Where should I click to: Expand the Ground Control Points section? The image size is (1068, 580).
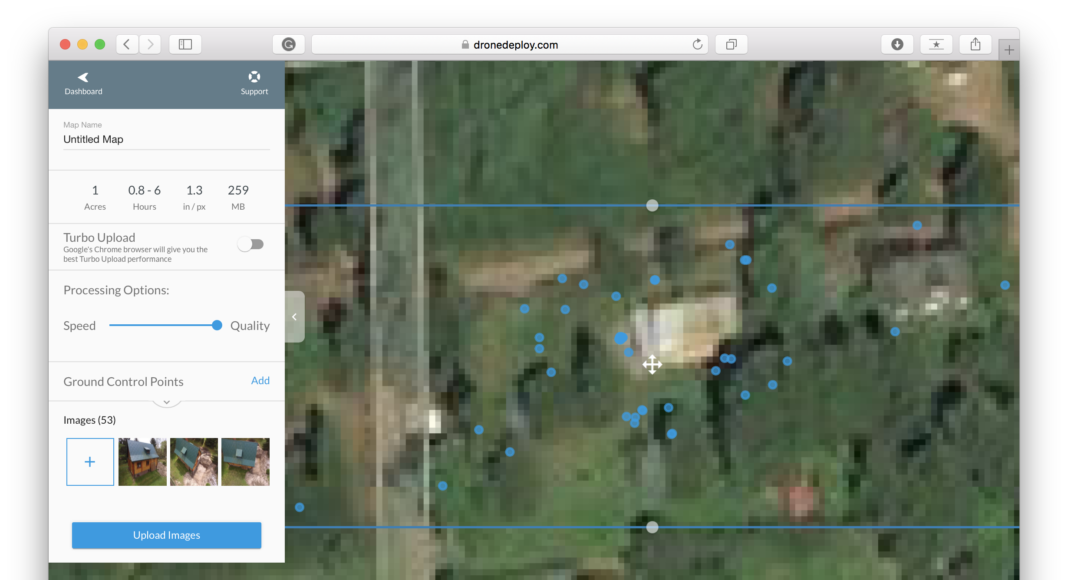pyautogui.click(x=166, y=401)
